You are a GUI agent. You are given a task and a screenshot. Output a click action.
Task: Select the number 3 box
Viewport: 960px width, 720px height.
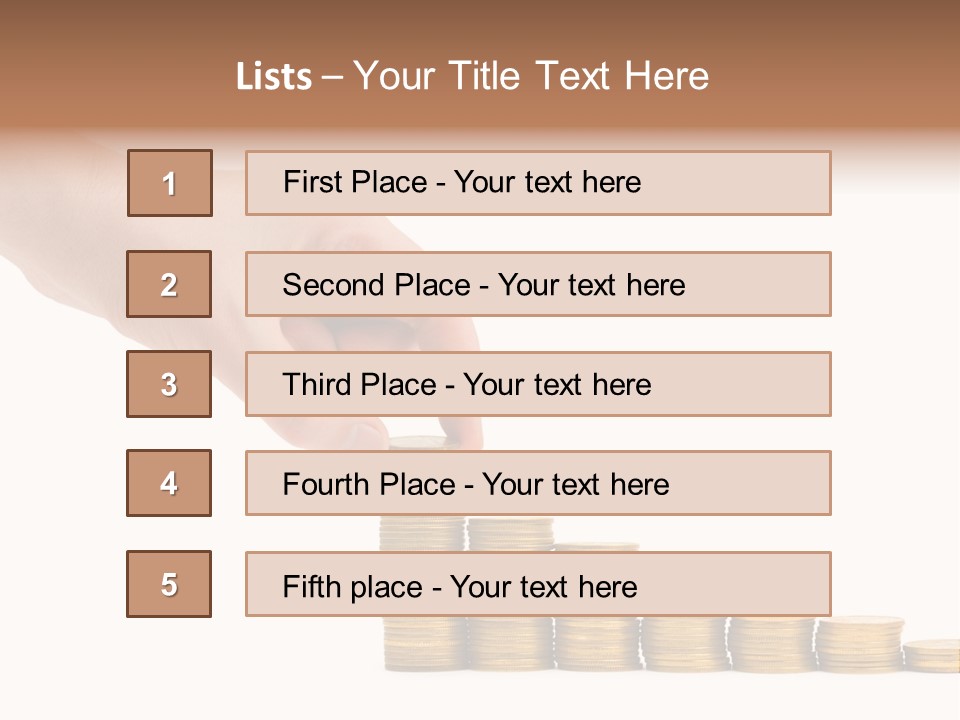tap(169, 384)
